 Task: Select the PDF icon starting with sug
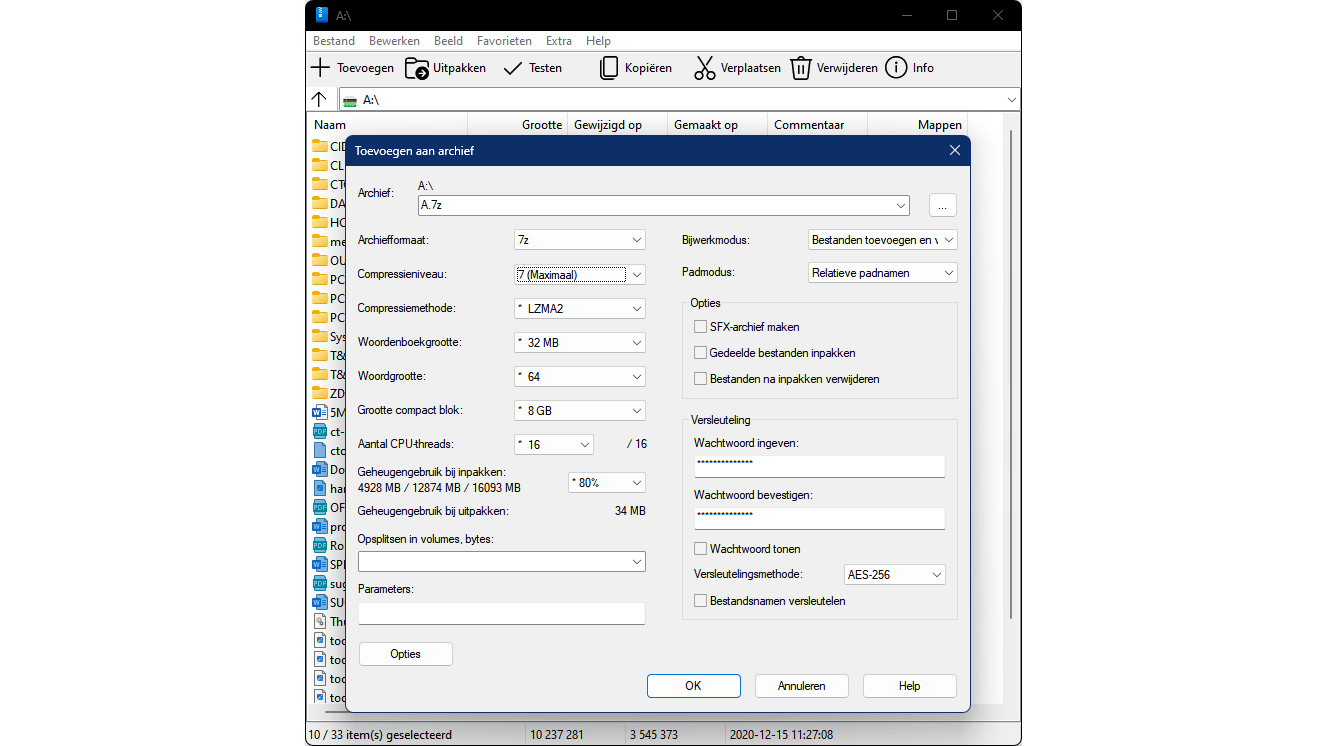320,583
